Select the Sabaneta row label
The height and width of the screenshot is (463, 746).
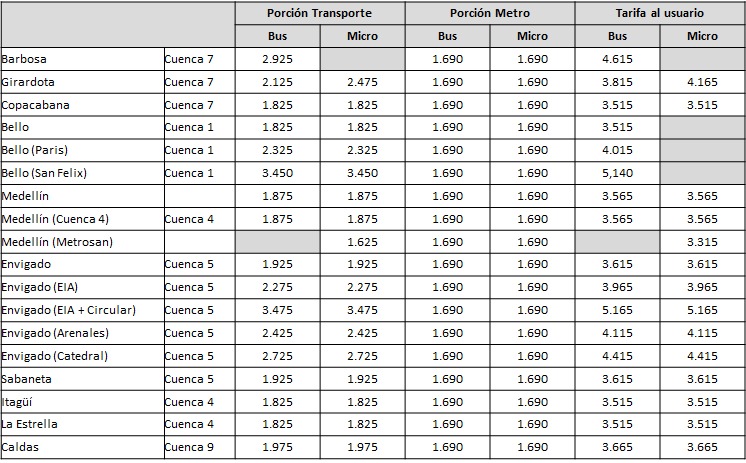point(27,379)
